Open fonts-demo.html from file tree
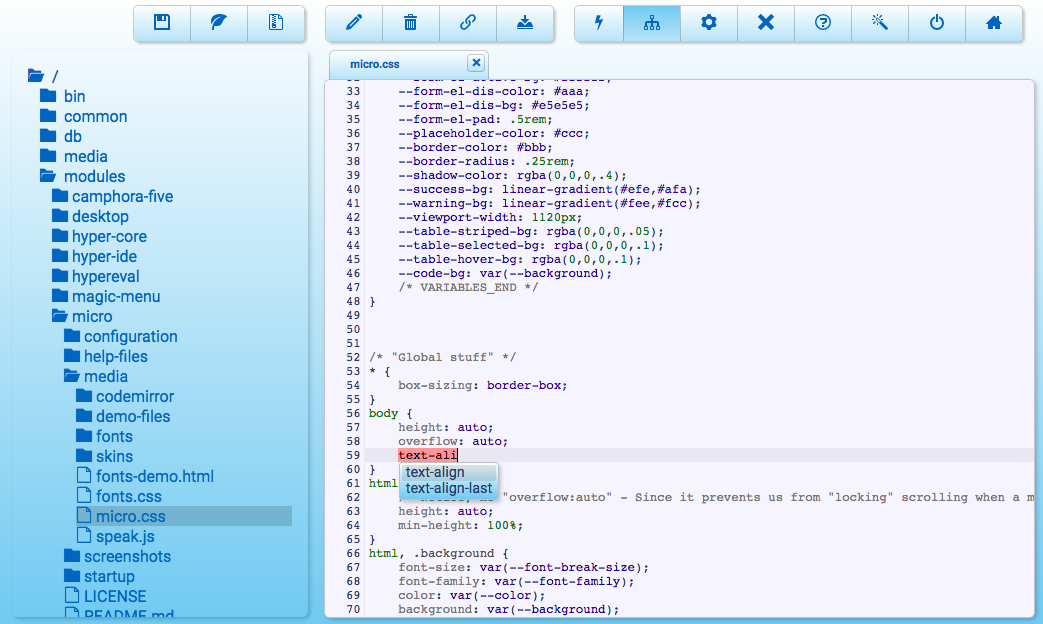The width and height of the screenshot is (1043, 624). tap(154, 476)
